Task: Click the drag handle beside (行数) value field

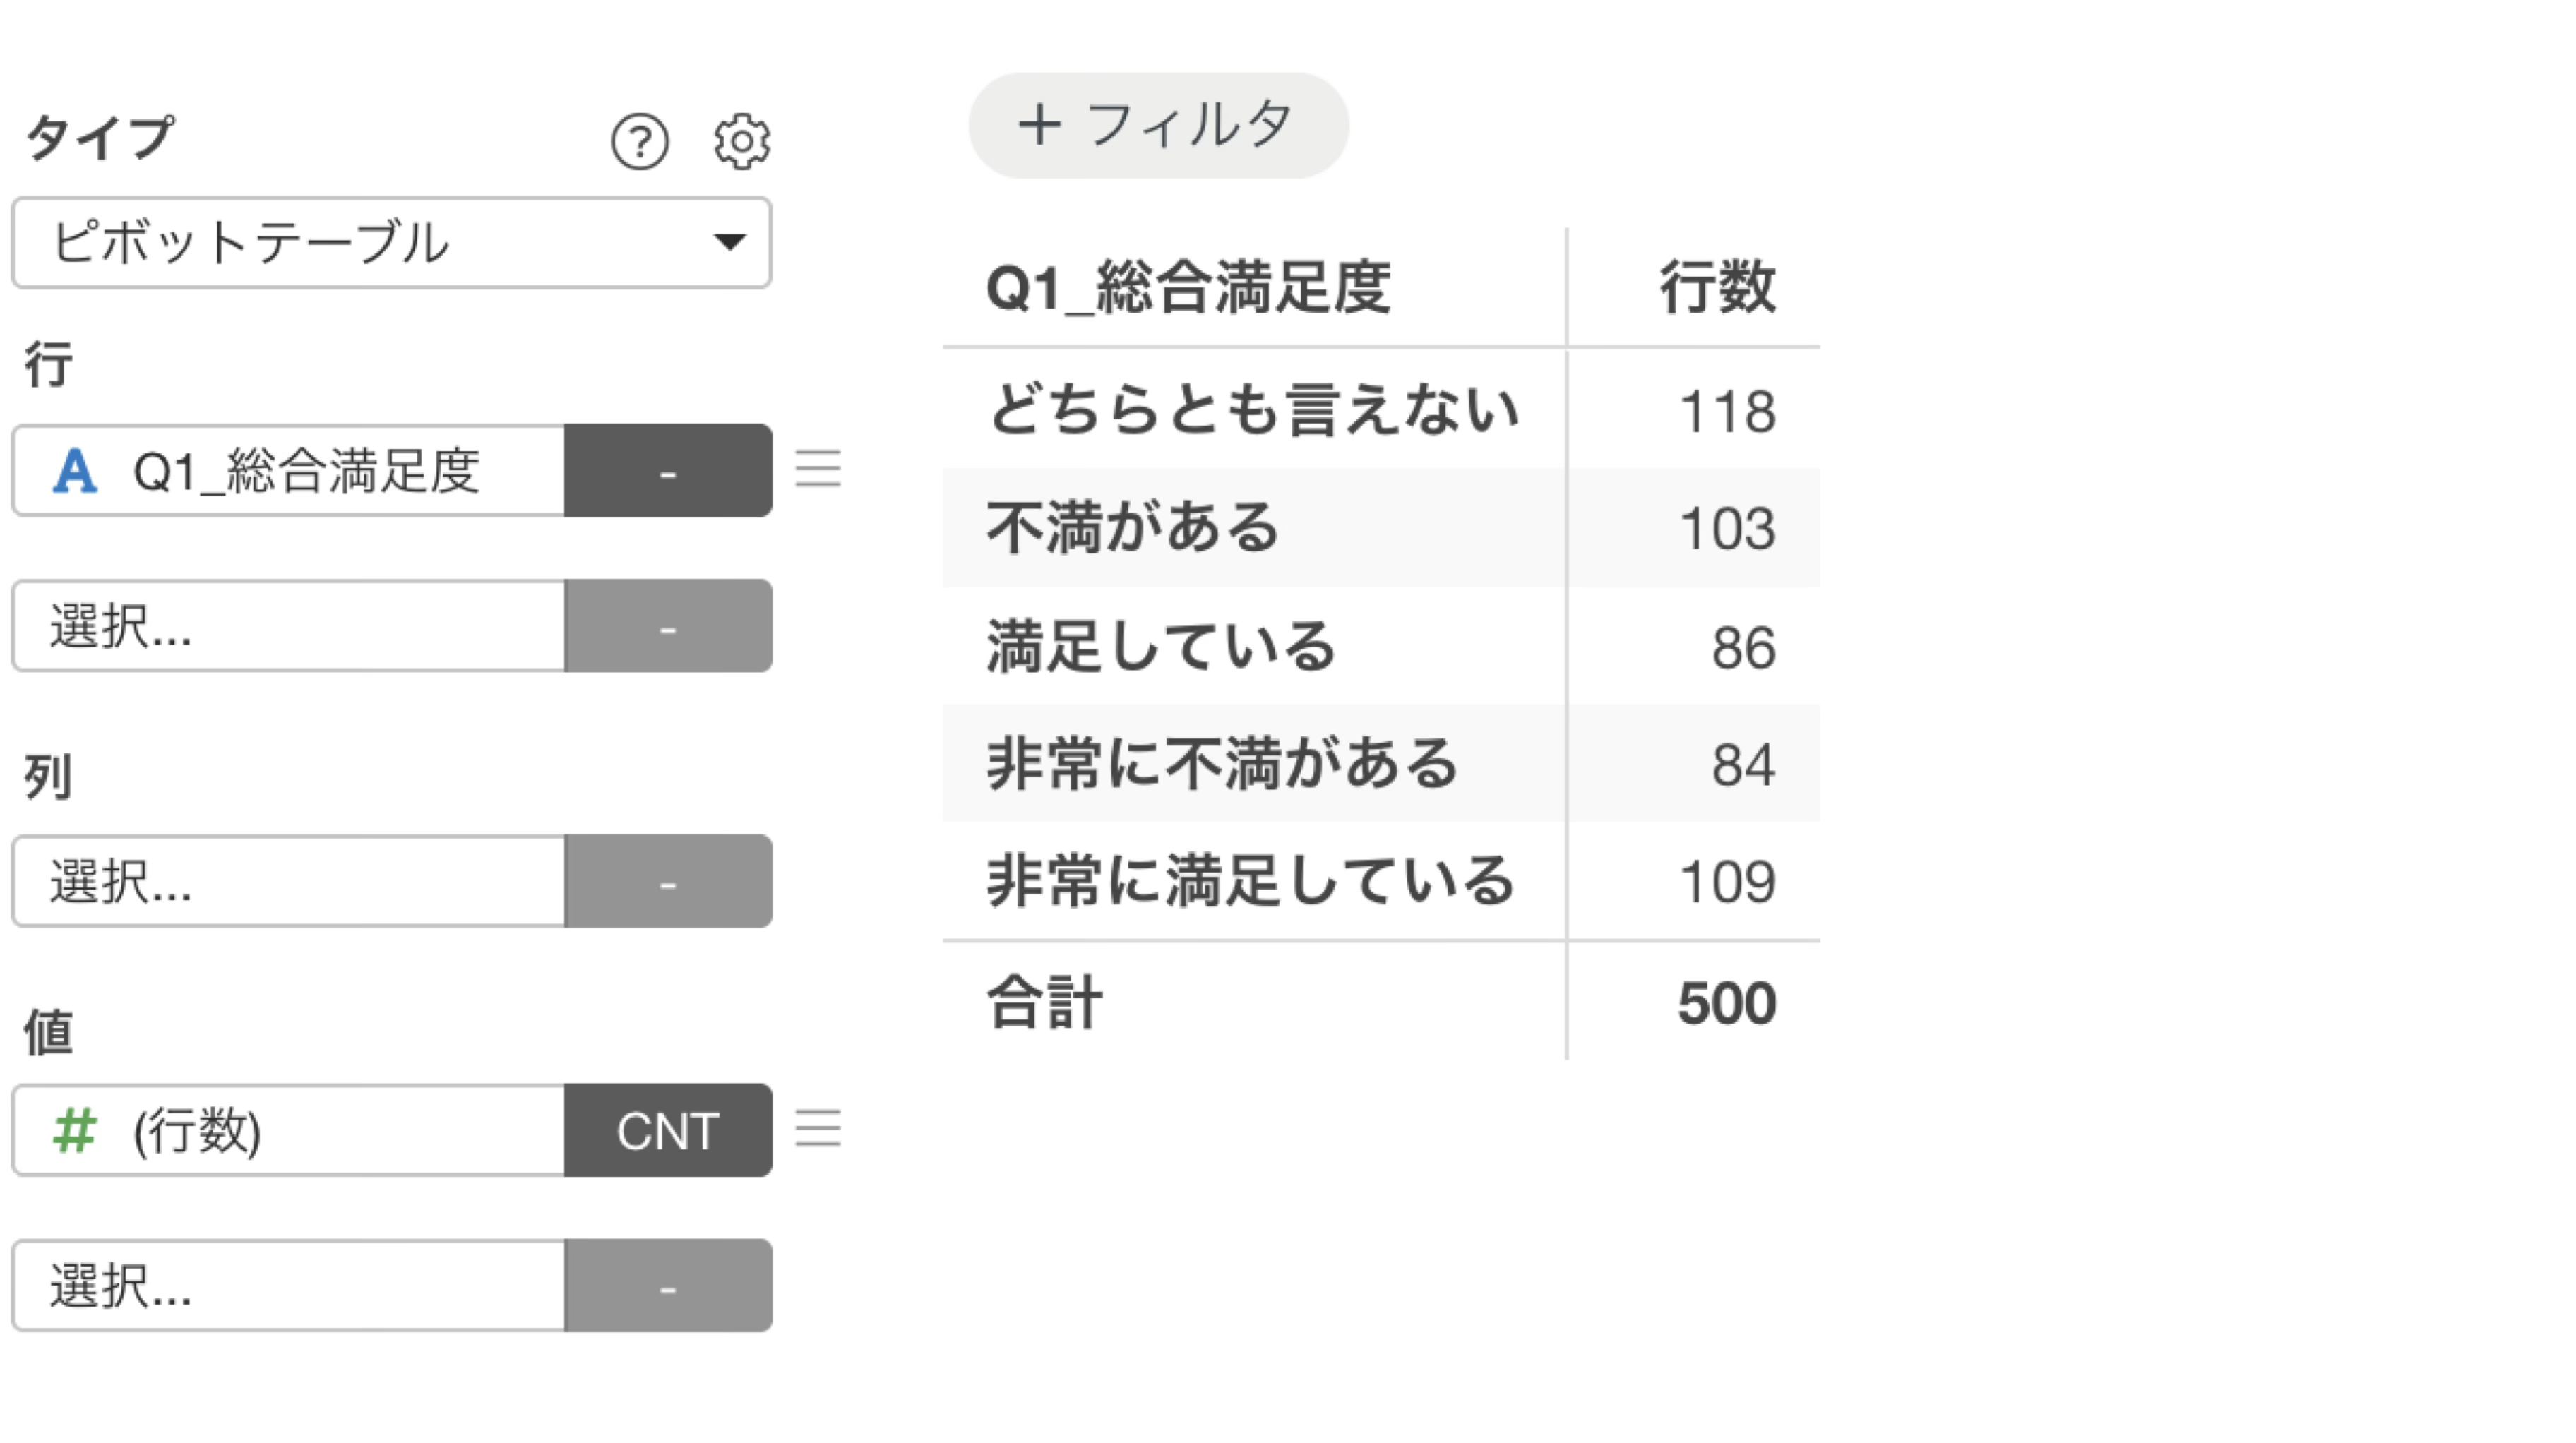Action: click(818, 1129)
